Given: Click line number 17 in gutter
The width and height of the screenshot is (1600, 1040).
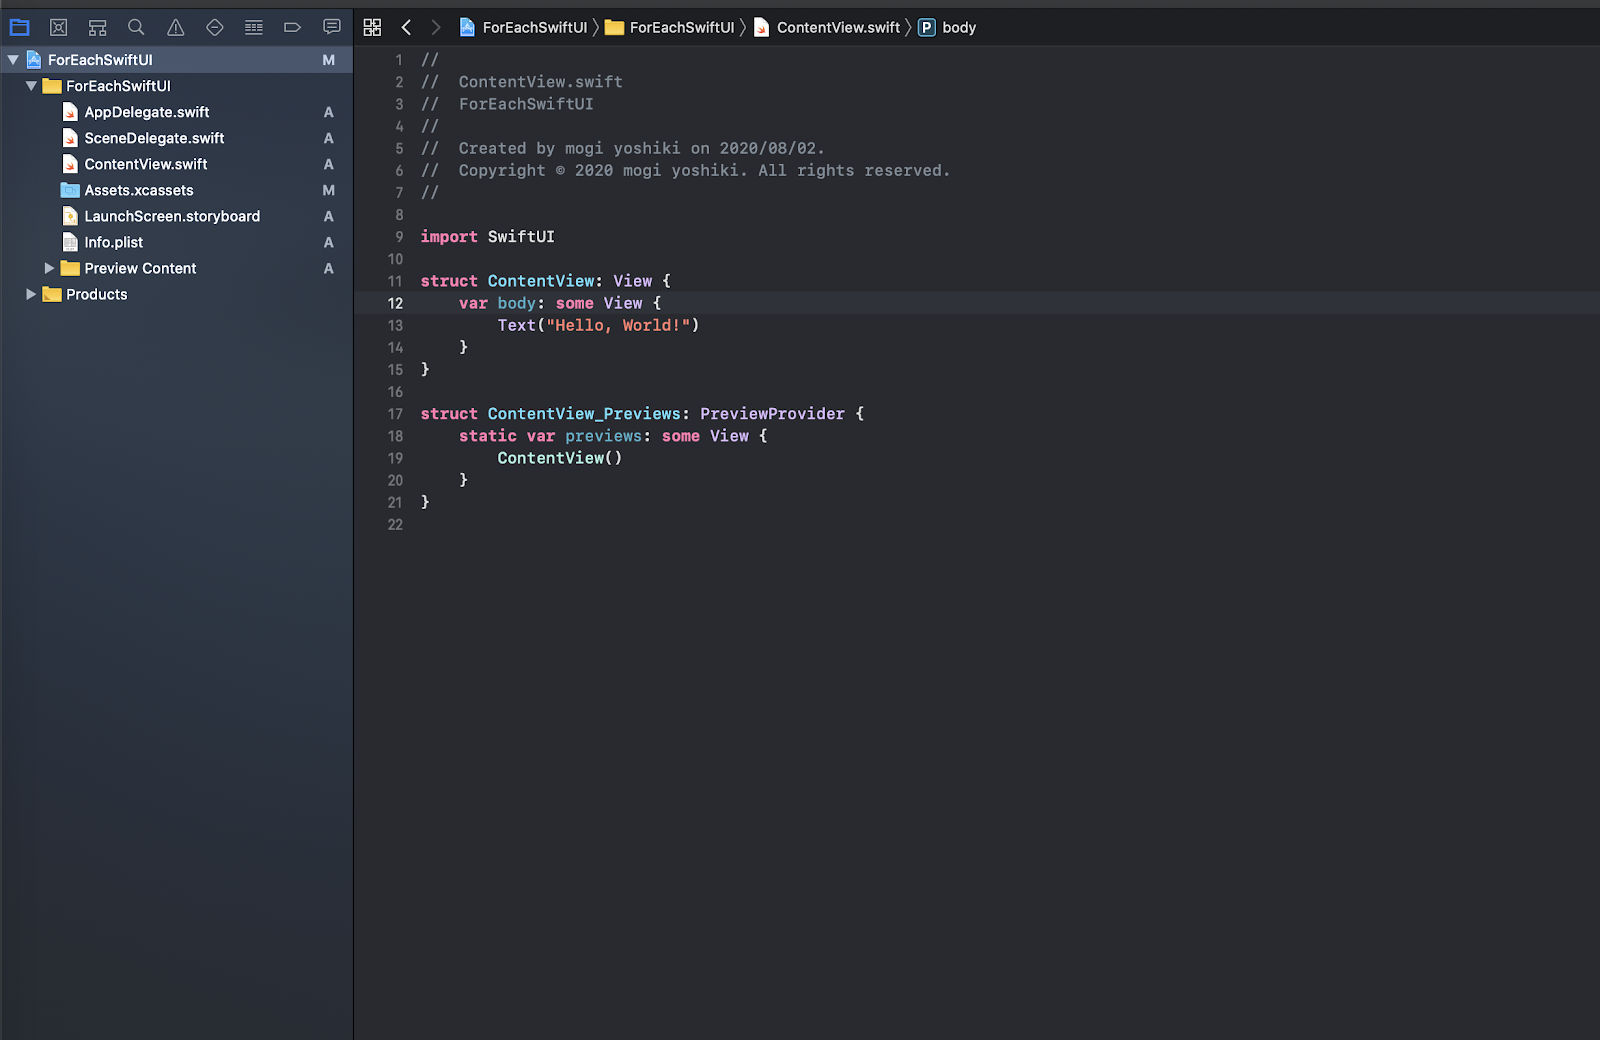Looking at the screenshot, I should (x=395, y=414).
